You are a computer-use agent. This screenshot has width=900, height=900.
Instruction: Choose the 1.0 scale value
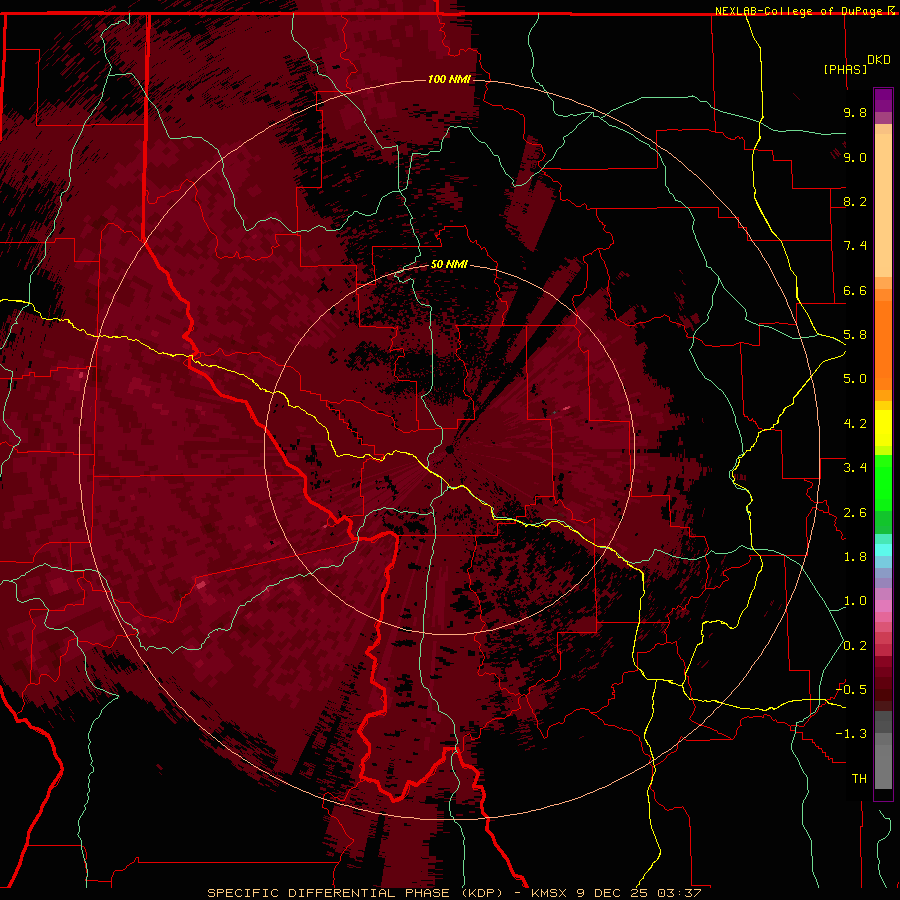click(x=855, y=601)
